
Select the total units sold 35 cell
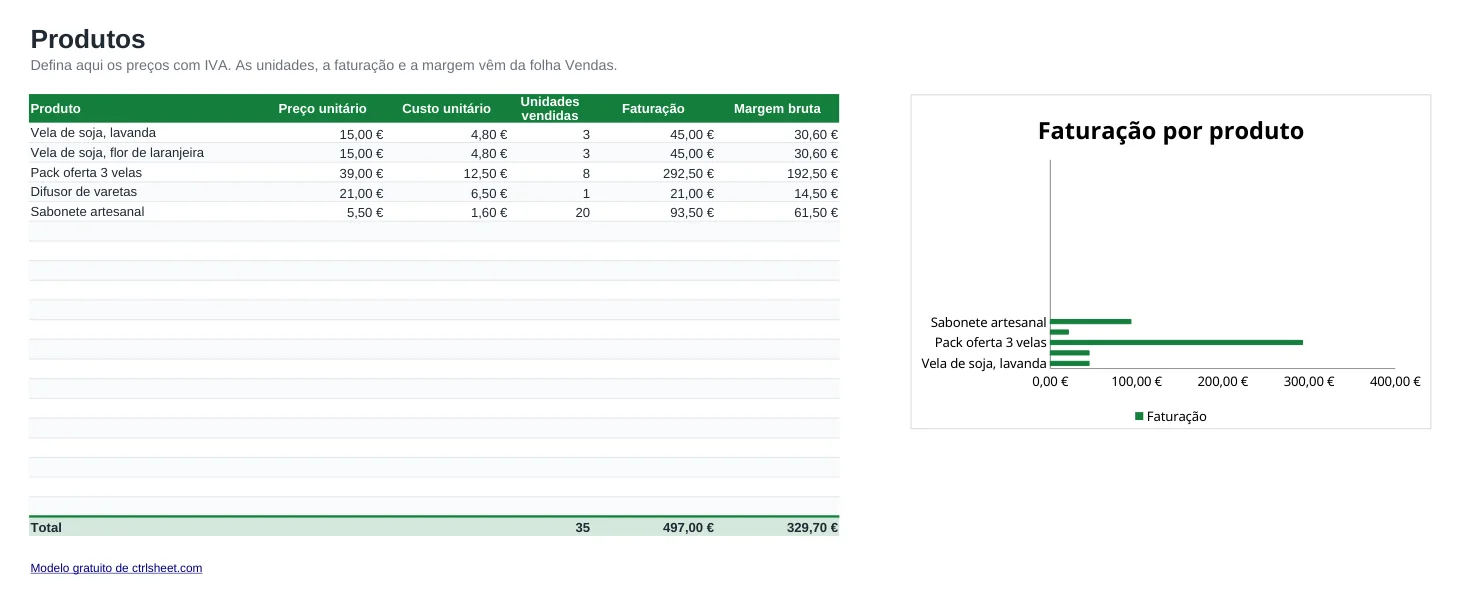tap(583, 527)
